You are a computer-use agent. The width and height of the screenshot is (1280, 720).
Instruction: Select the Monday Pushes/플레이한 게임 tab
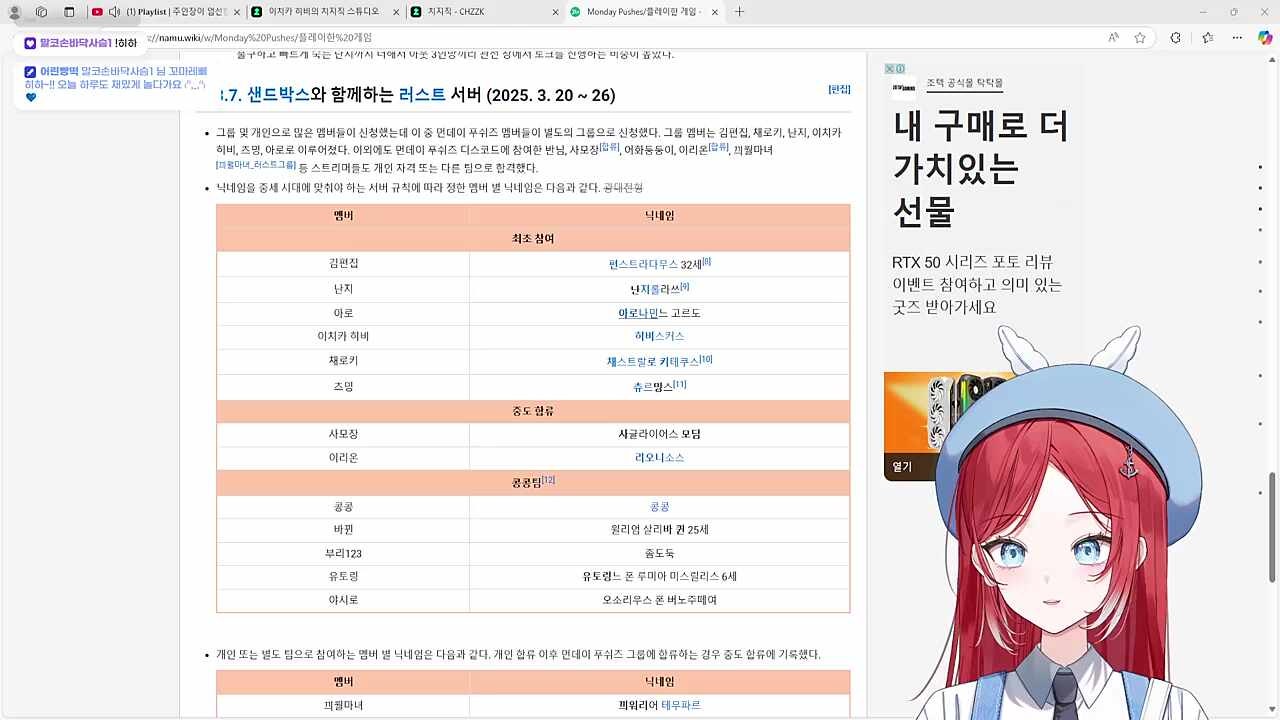coord(645,12)
